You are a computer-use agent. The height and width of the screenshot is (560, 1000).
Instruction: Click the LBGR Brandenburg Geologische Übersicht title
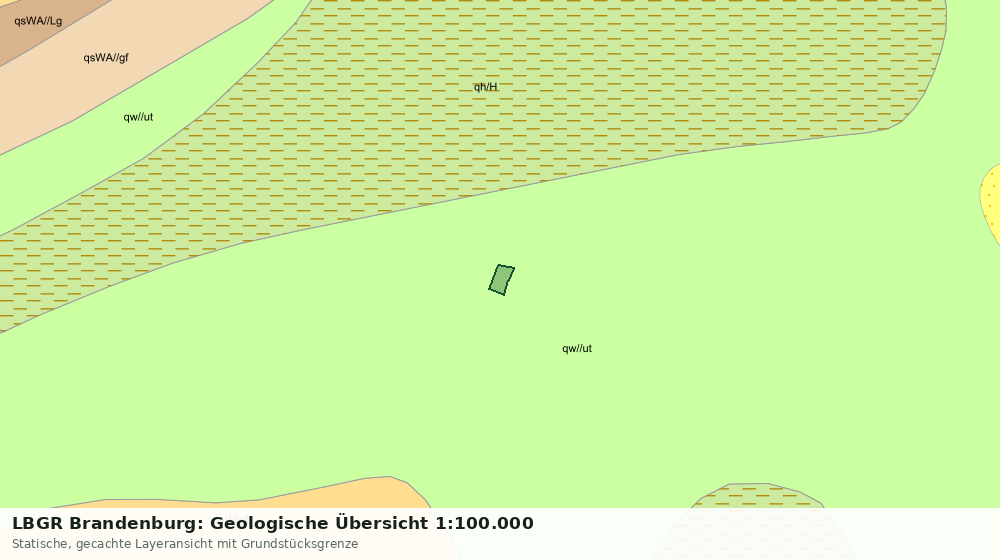[x=273, y=523]
